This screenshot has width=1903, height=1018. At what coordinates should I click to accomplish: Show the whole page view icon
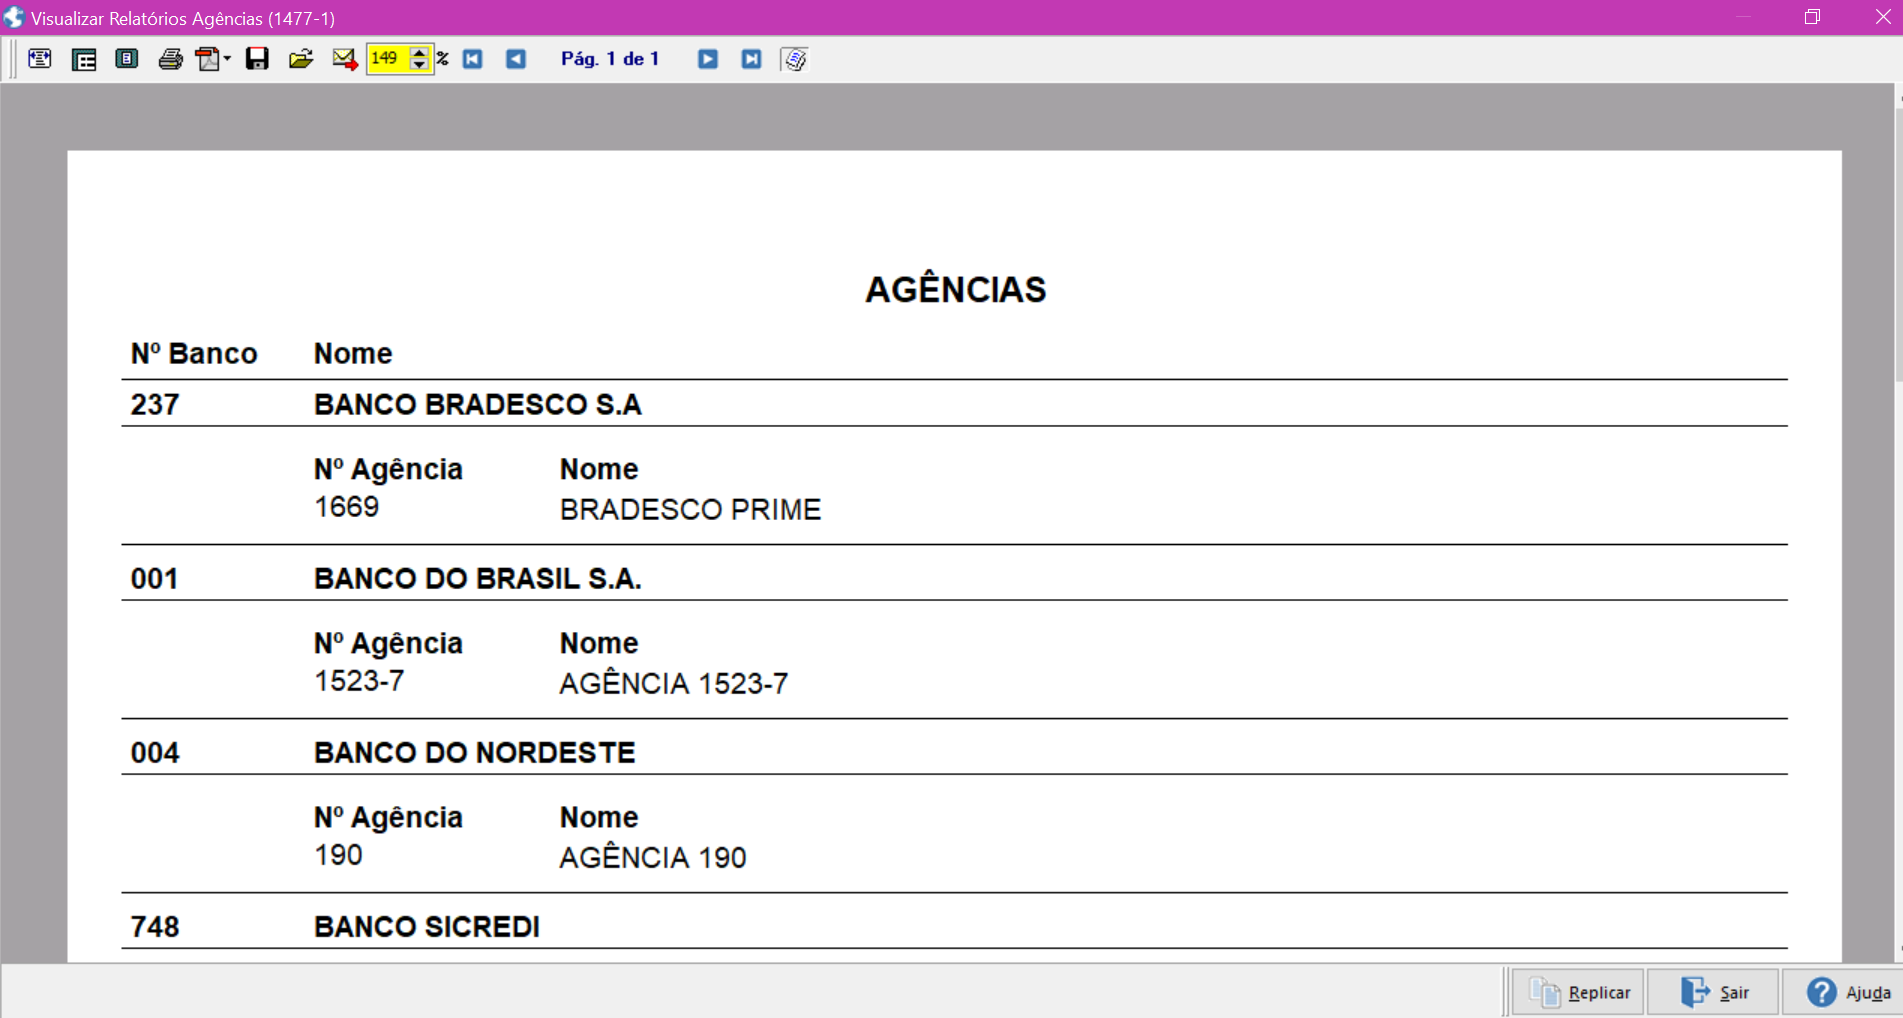[x=127, y=59]
